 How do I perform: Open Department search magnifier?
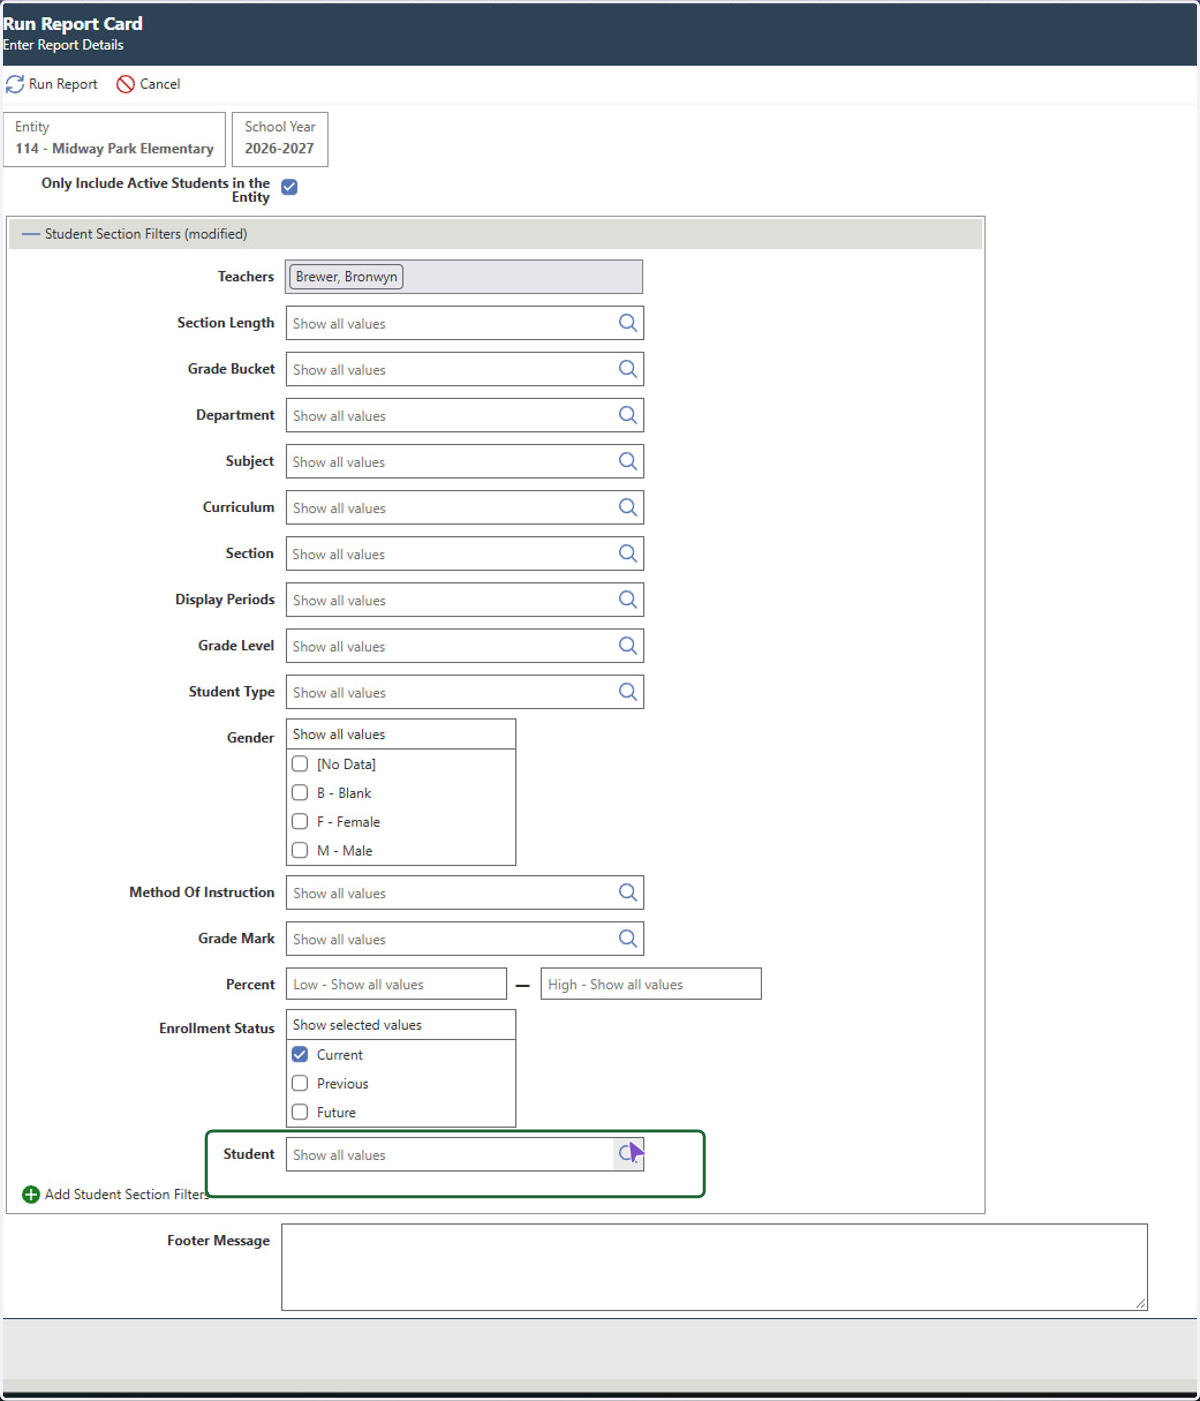point(628,415)
